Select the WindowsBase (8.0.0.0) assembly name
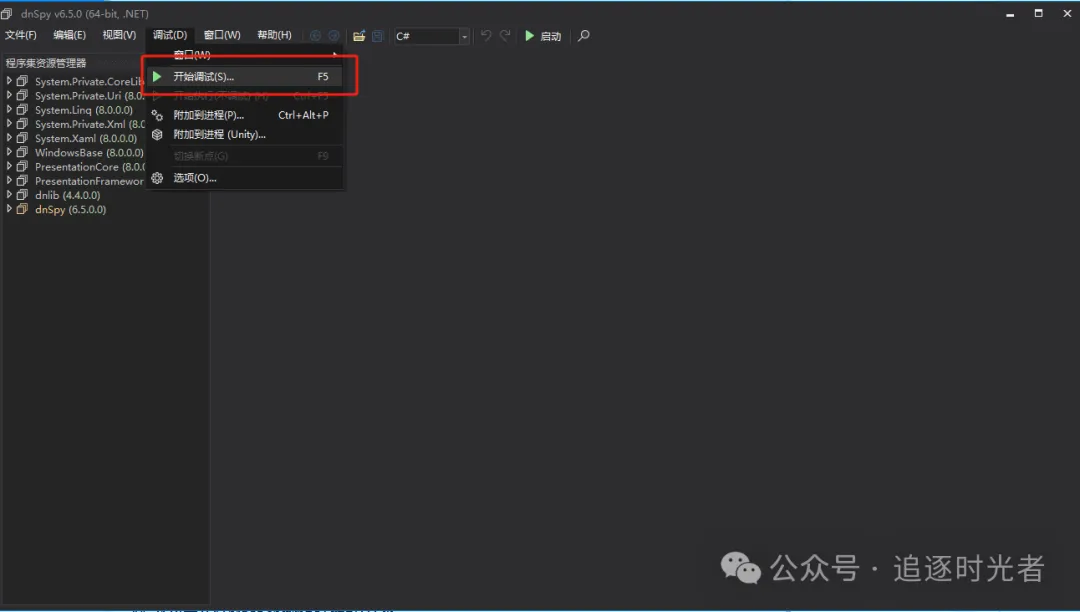This screenshot has width=1080, height=612. 90,153
